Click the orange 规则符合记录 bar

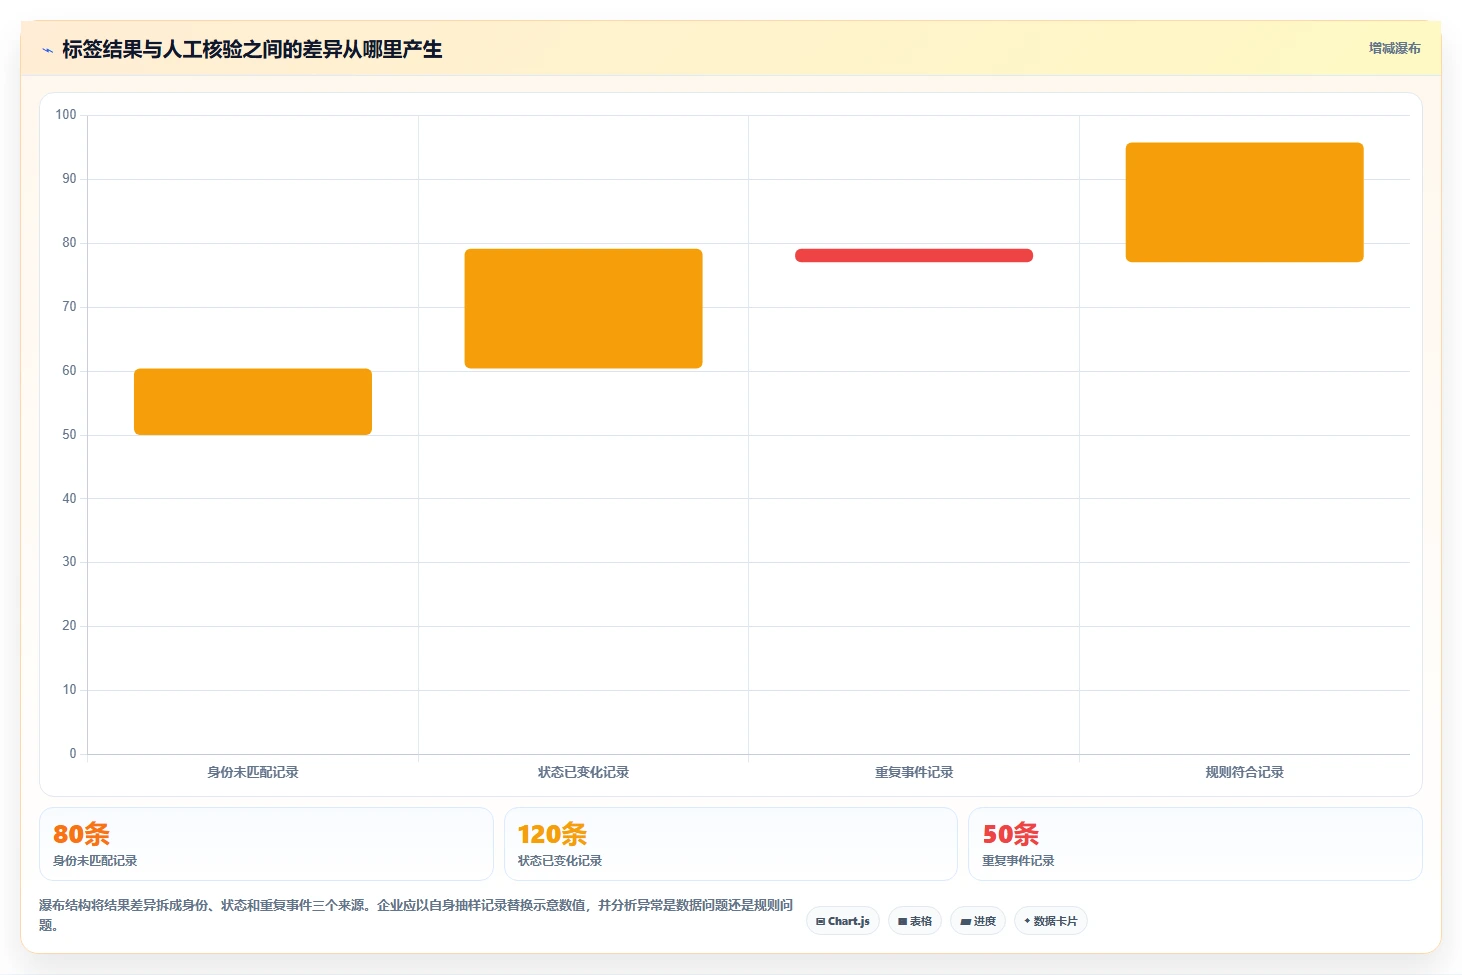[1244, 202]
